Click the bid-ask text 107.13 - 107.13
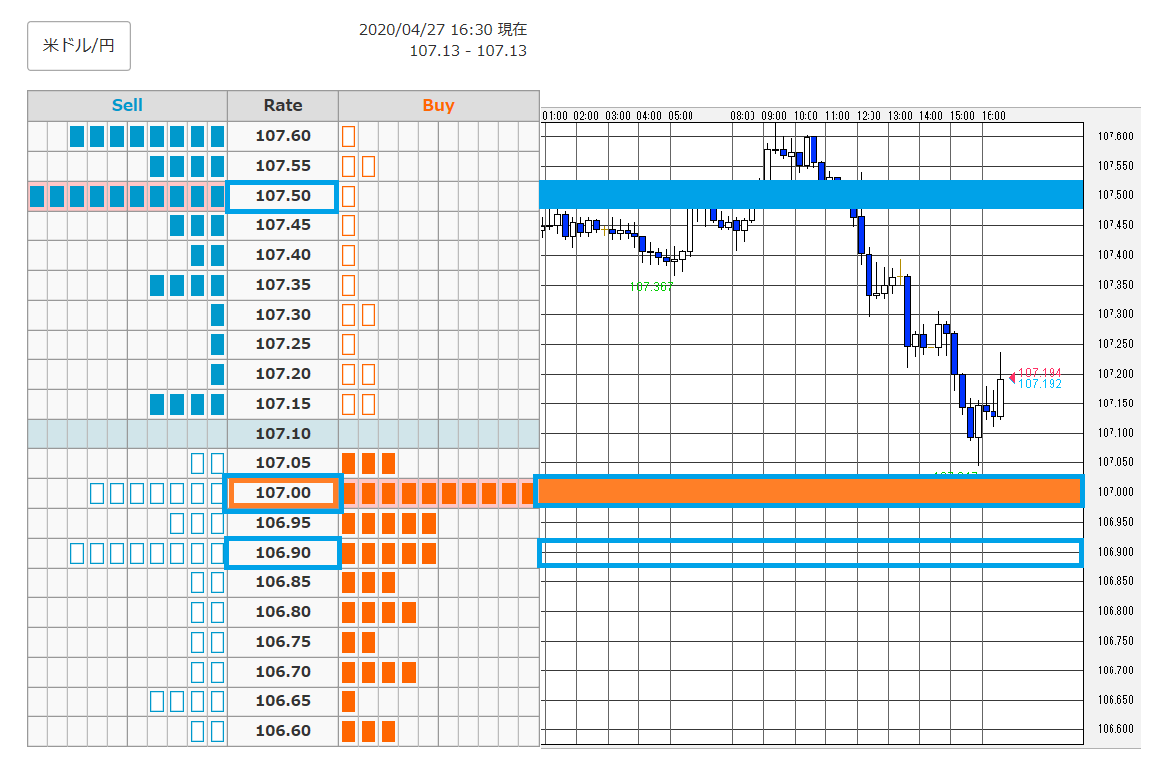The height and width of the screenshot is (769, 1159). click(468, 51)
